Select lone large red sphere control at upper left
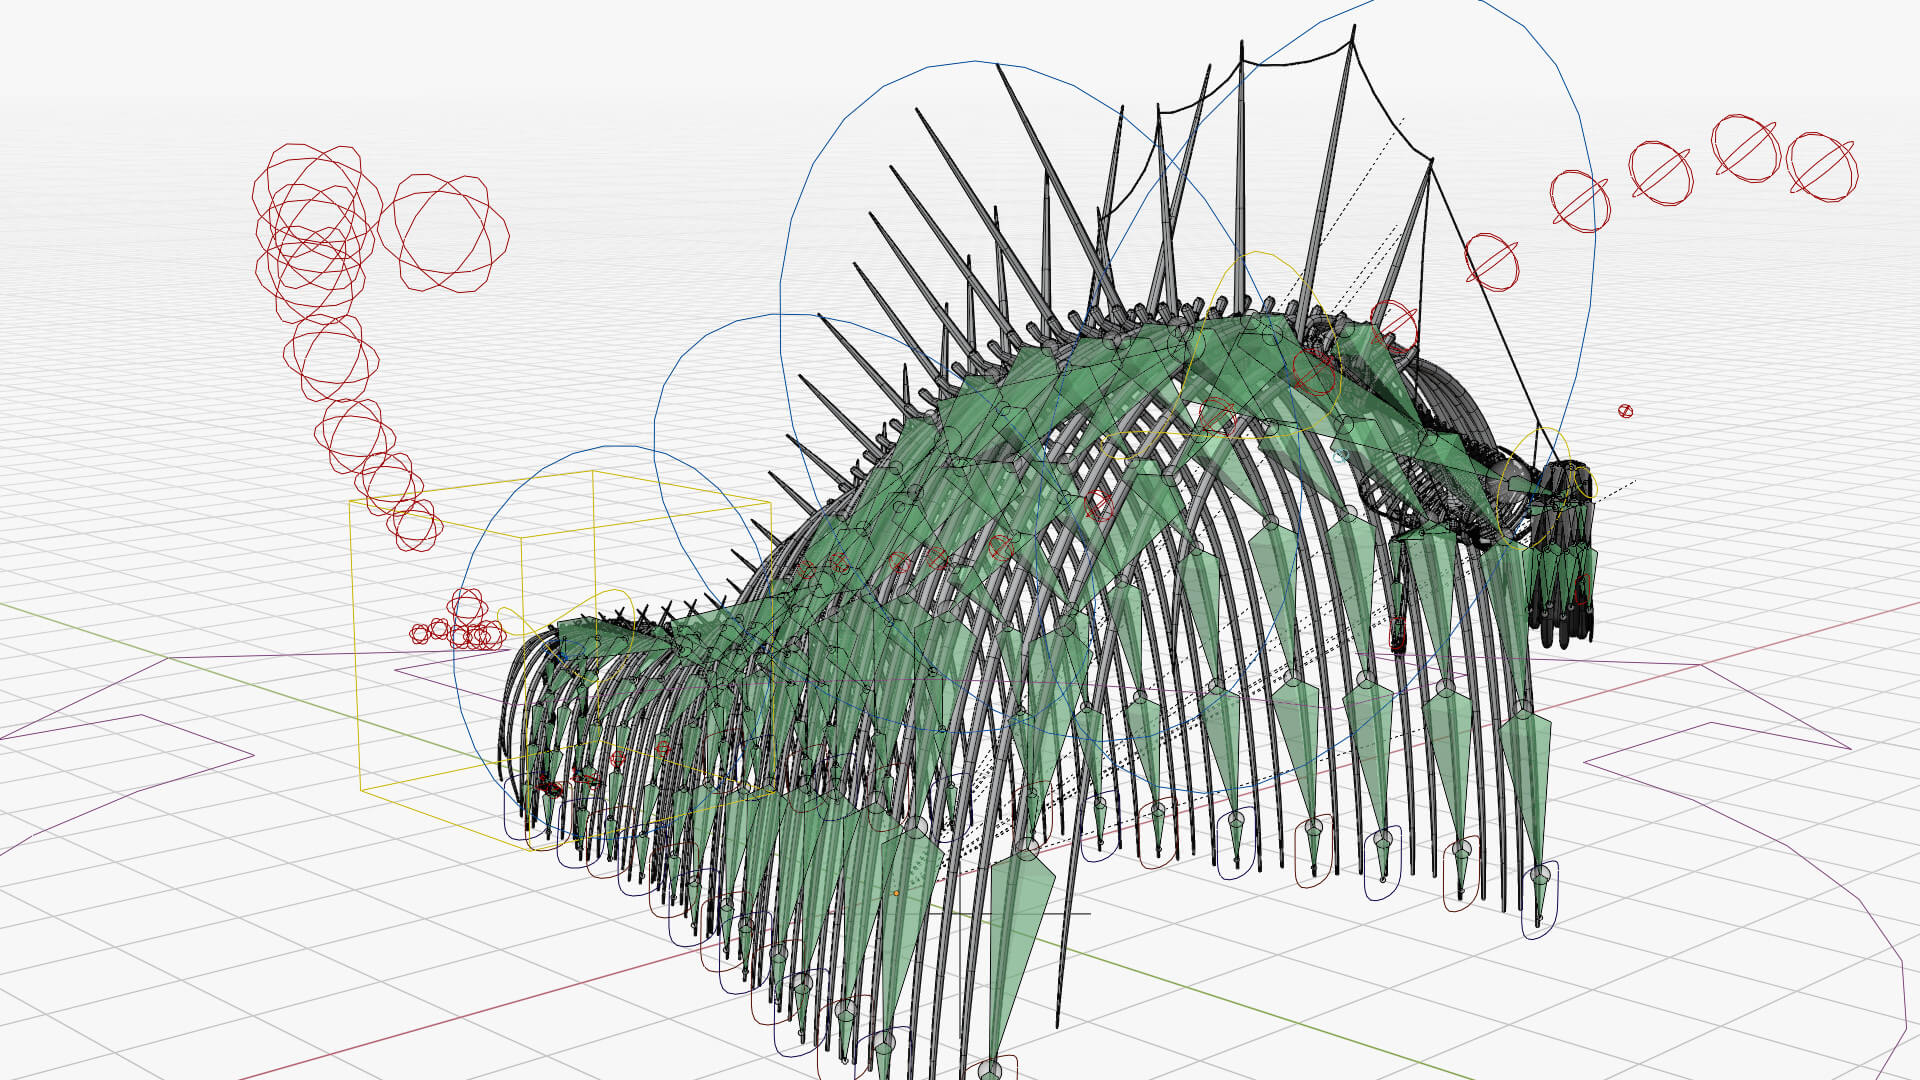The height and width of the screenshot is (1080, 1920). click(444, 234)
